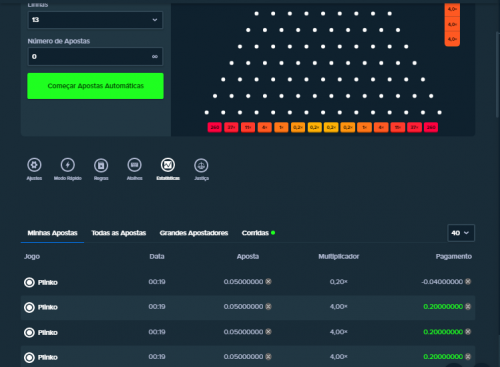Click the leftmost 260 multiplier slot
Image resolution: width=500 pixels, height=367 pixels.
[x=215, y=127]
